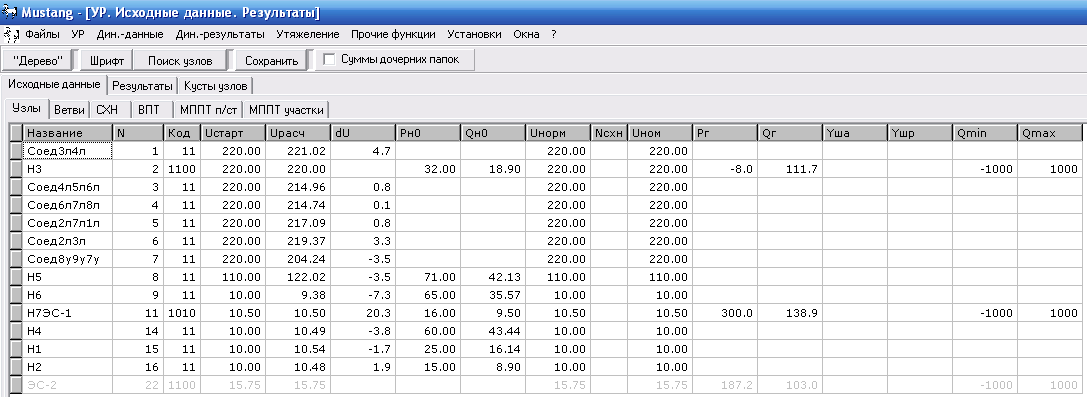Click the Uрасч column header
The width and height of the screenshot is (1087, 397).
pos(298,133)
